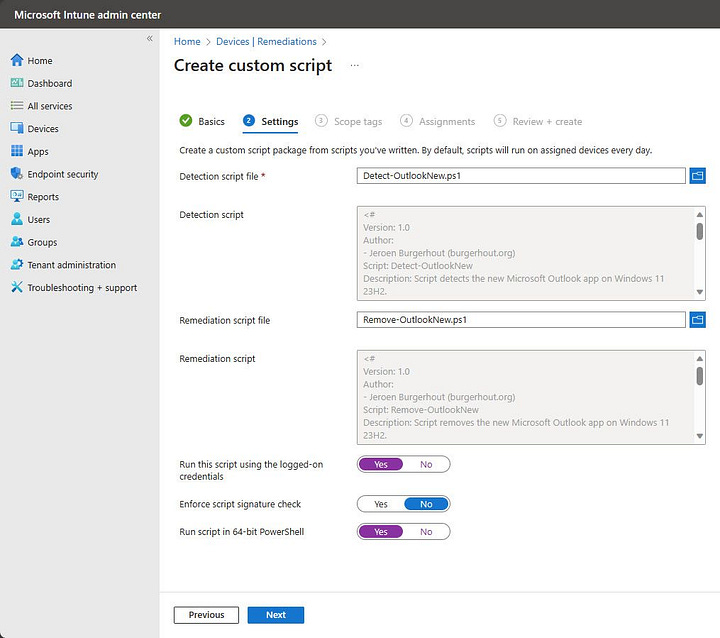Click the Detection script scroll-up arrow
This screenshot has width=720, height=638.
699,215
